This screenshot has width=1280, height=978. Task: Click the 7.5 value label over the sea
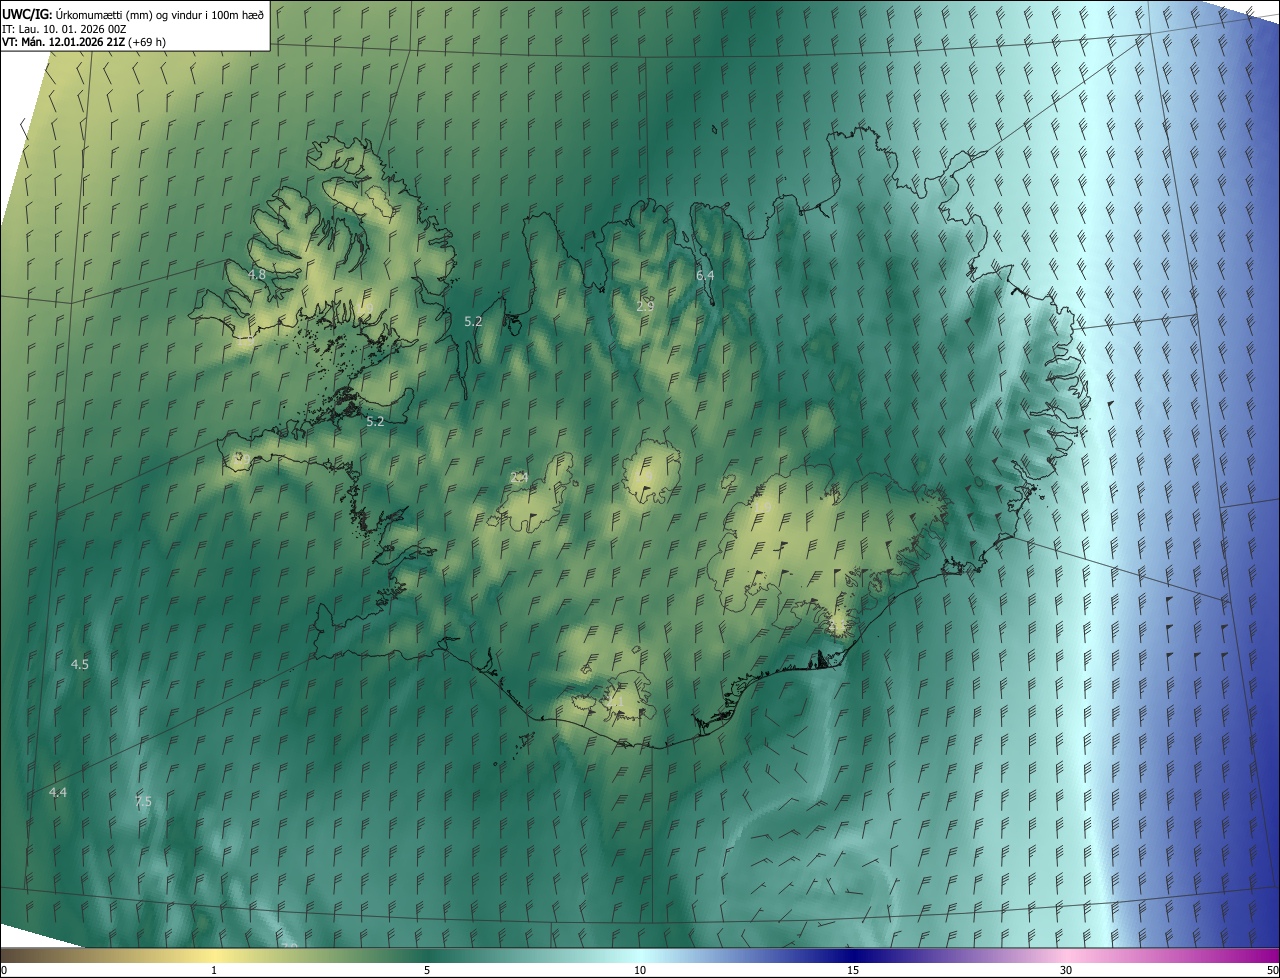(x=143, y=802)
